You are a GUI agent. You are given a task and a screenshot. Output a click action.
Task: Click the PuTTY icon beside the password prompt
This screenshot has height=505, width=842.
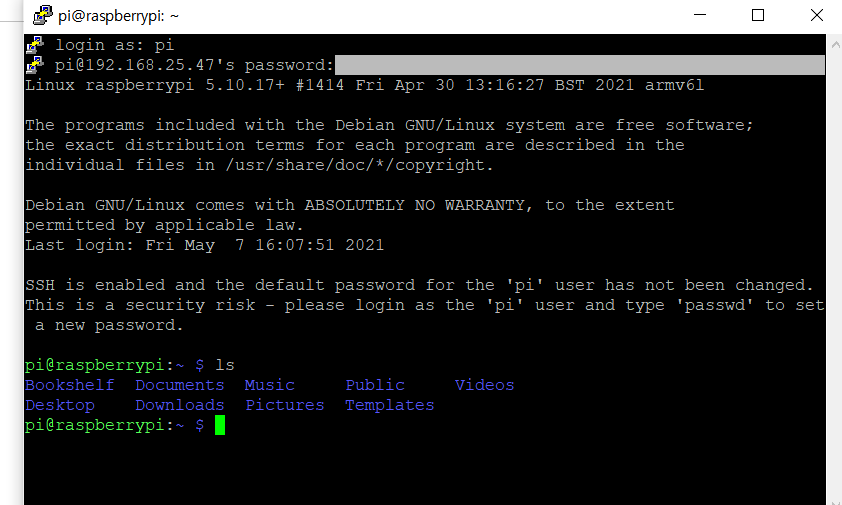click(35, 65)
